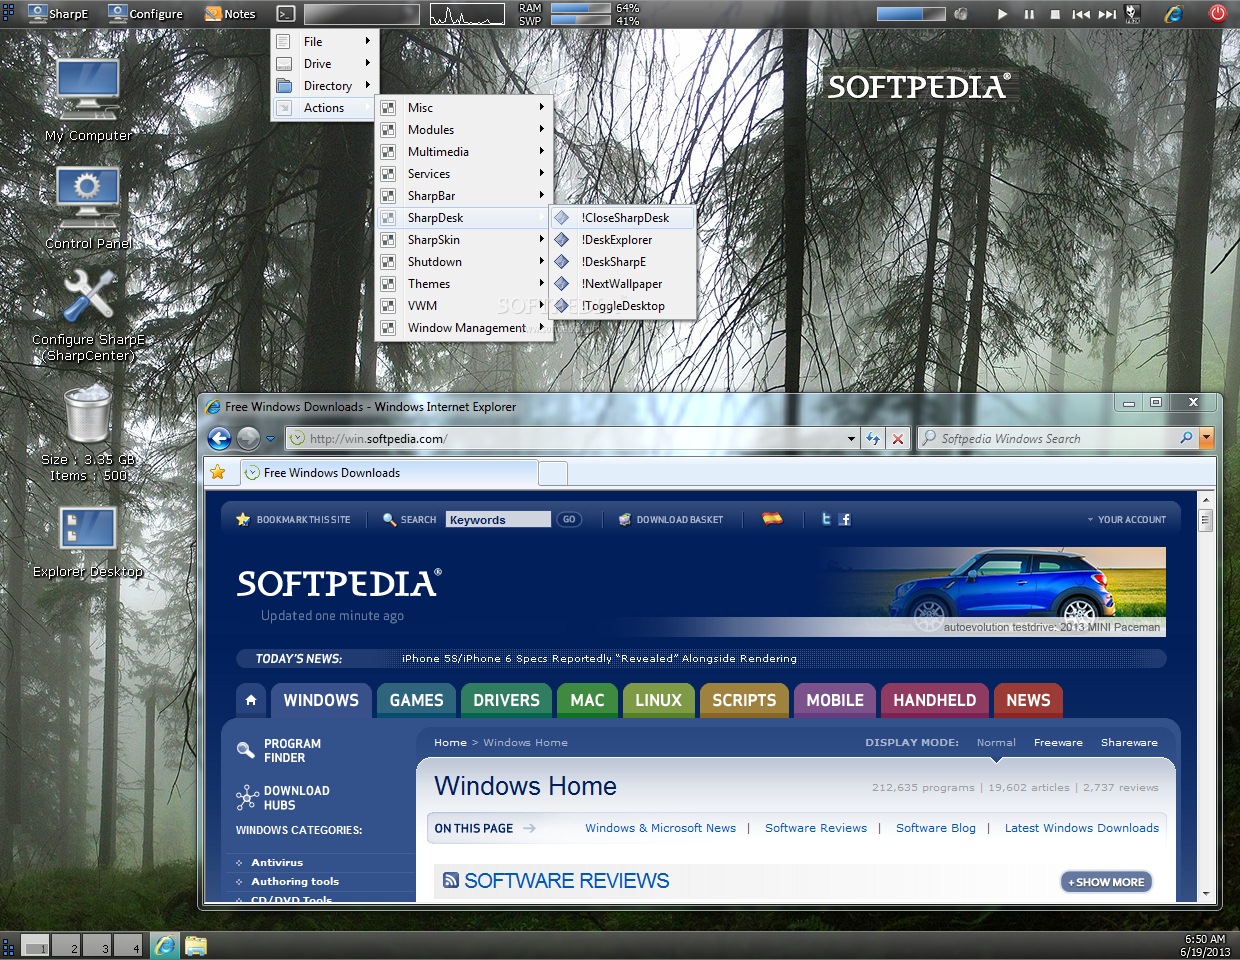
Task: Select Freeware display mode
Action: (x=1058, y=742)
